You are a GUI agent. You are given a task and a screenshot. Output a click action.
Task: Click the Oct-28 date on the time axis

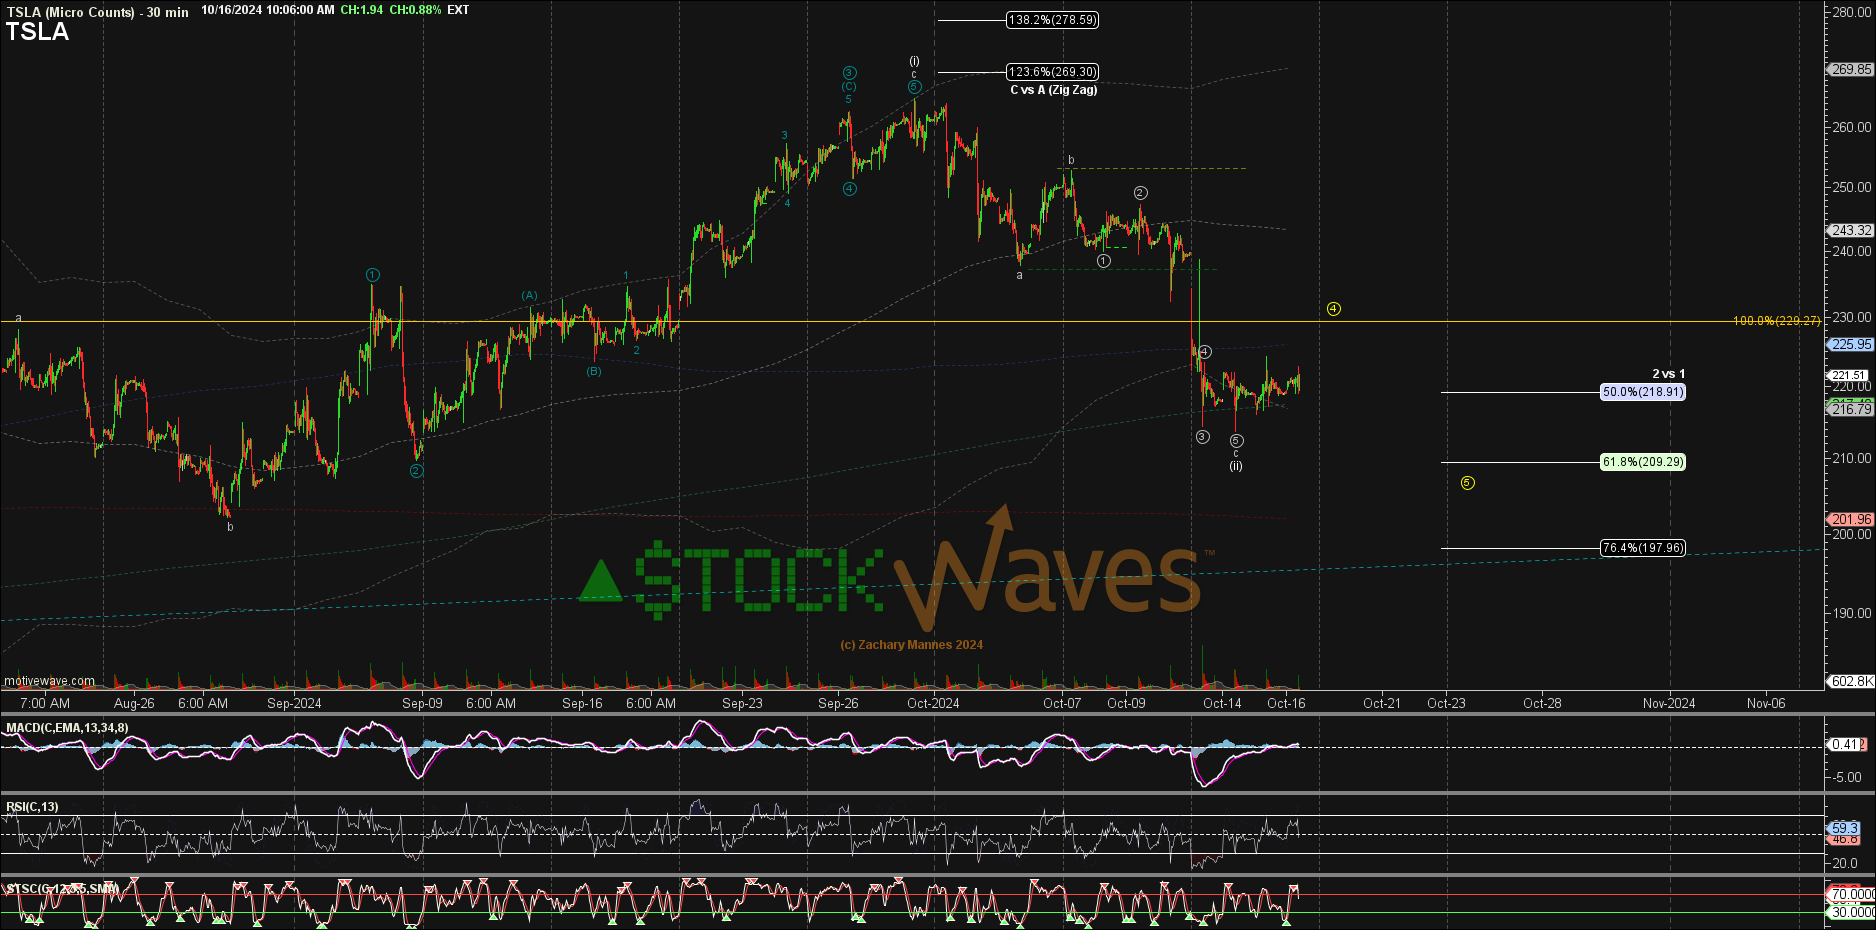coord(1542,703)
